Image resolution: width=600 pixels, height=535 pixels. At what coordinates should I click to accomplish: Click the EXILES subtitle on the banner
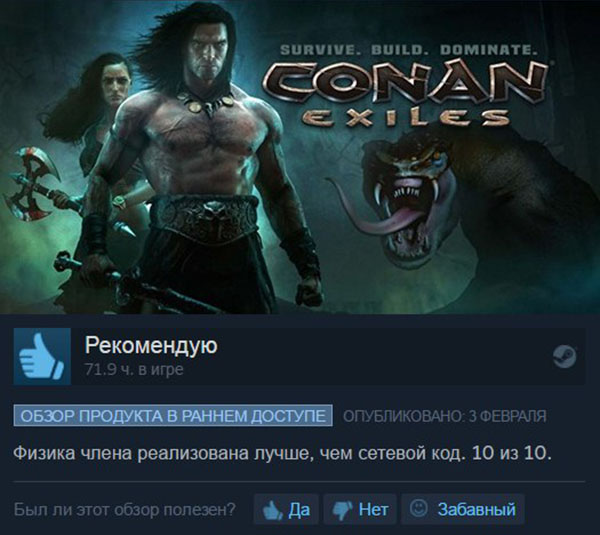pos(406,118)
